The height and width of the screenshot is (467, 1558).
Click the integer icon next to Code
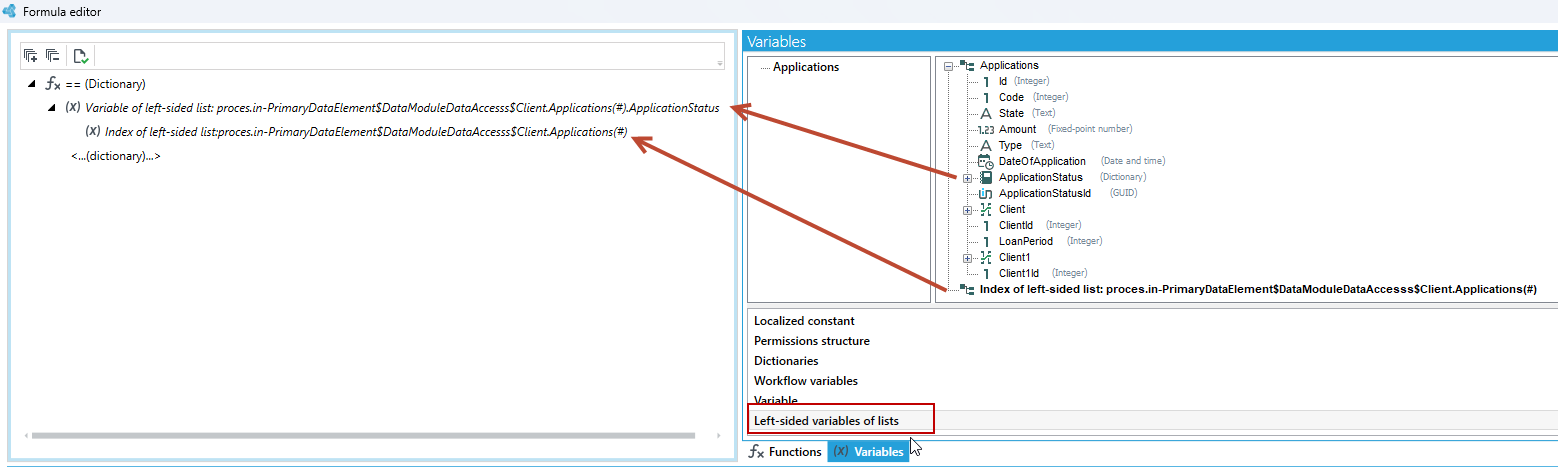click(986, 97)
